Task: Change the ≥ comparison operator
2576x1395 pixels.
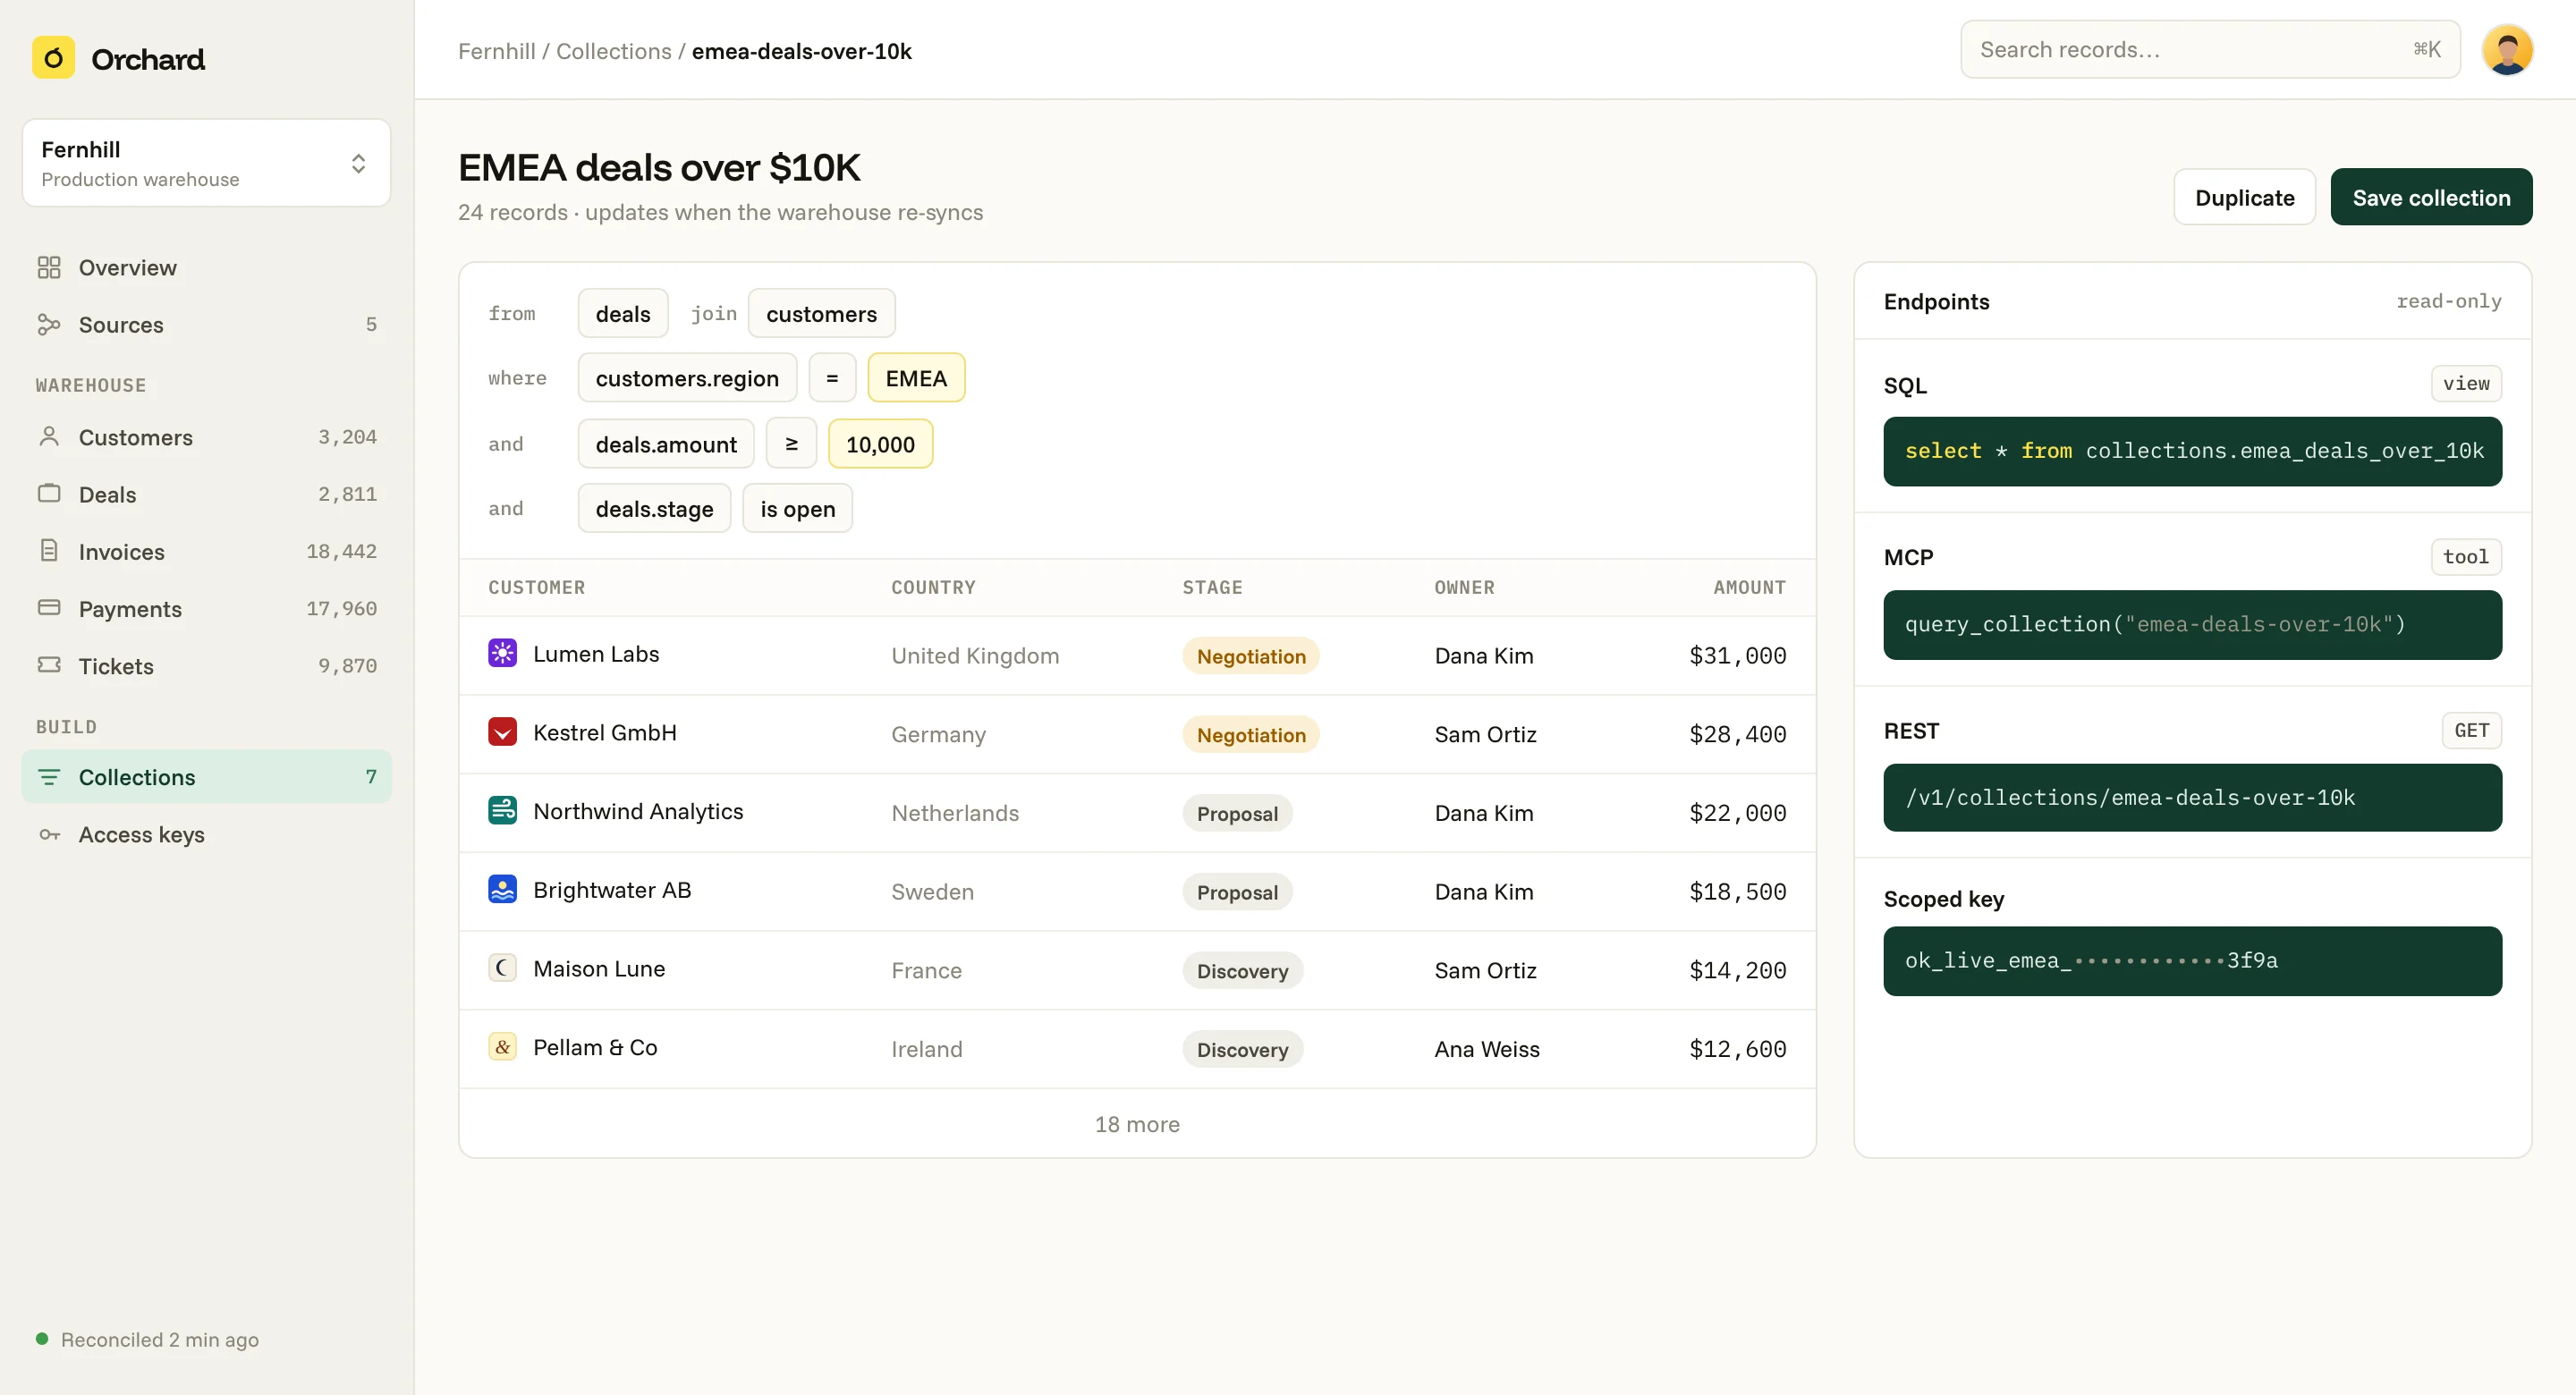Action: tap(791, 444)
